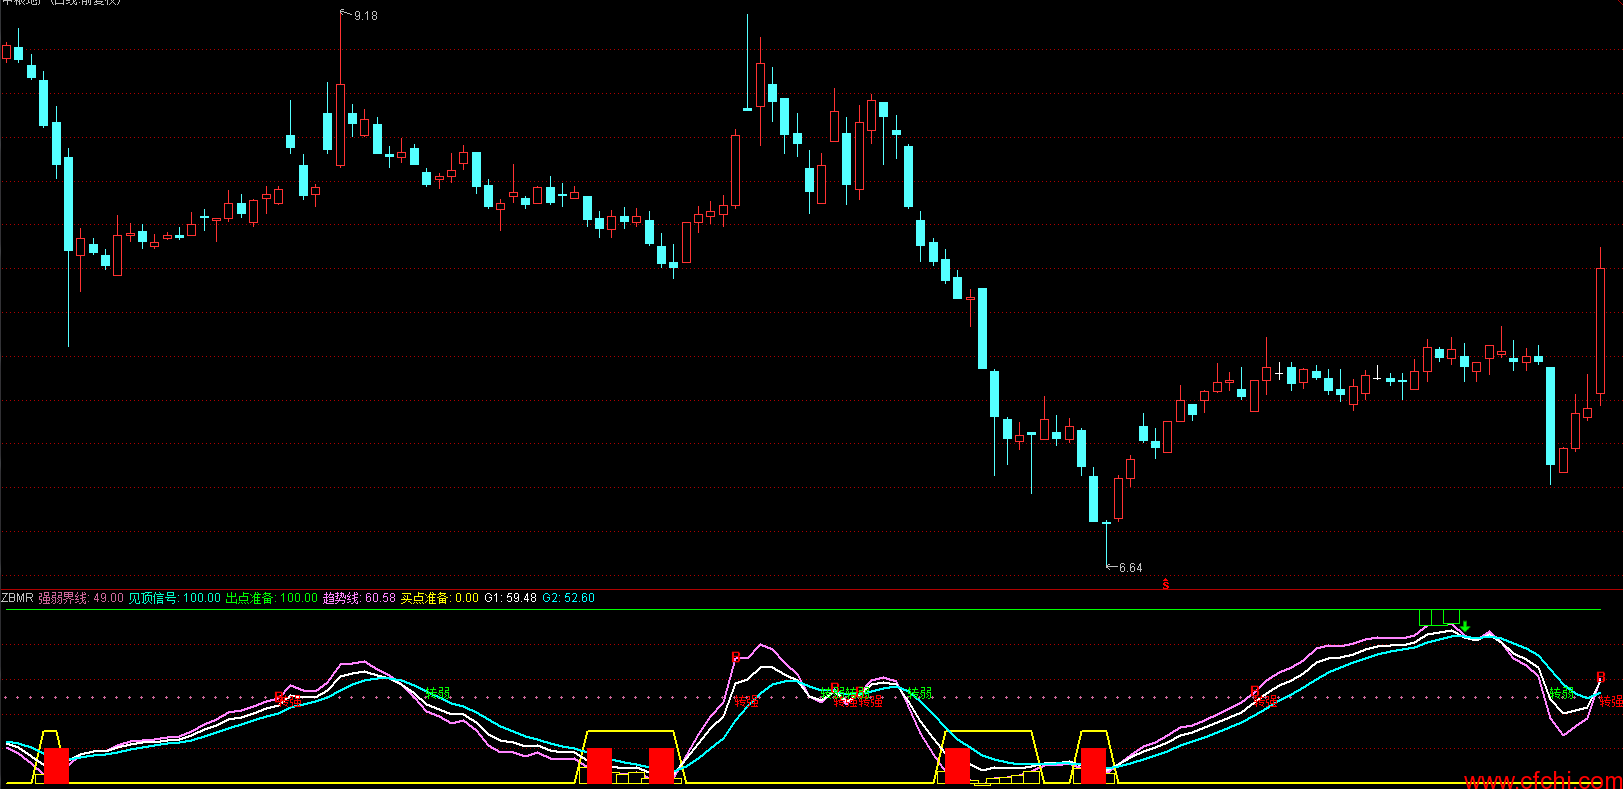
Task: Click the 见顶信号 100.00 readout
Action: pos(175,598)
